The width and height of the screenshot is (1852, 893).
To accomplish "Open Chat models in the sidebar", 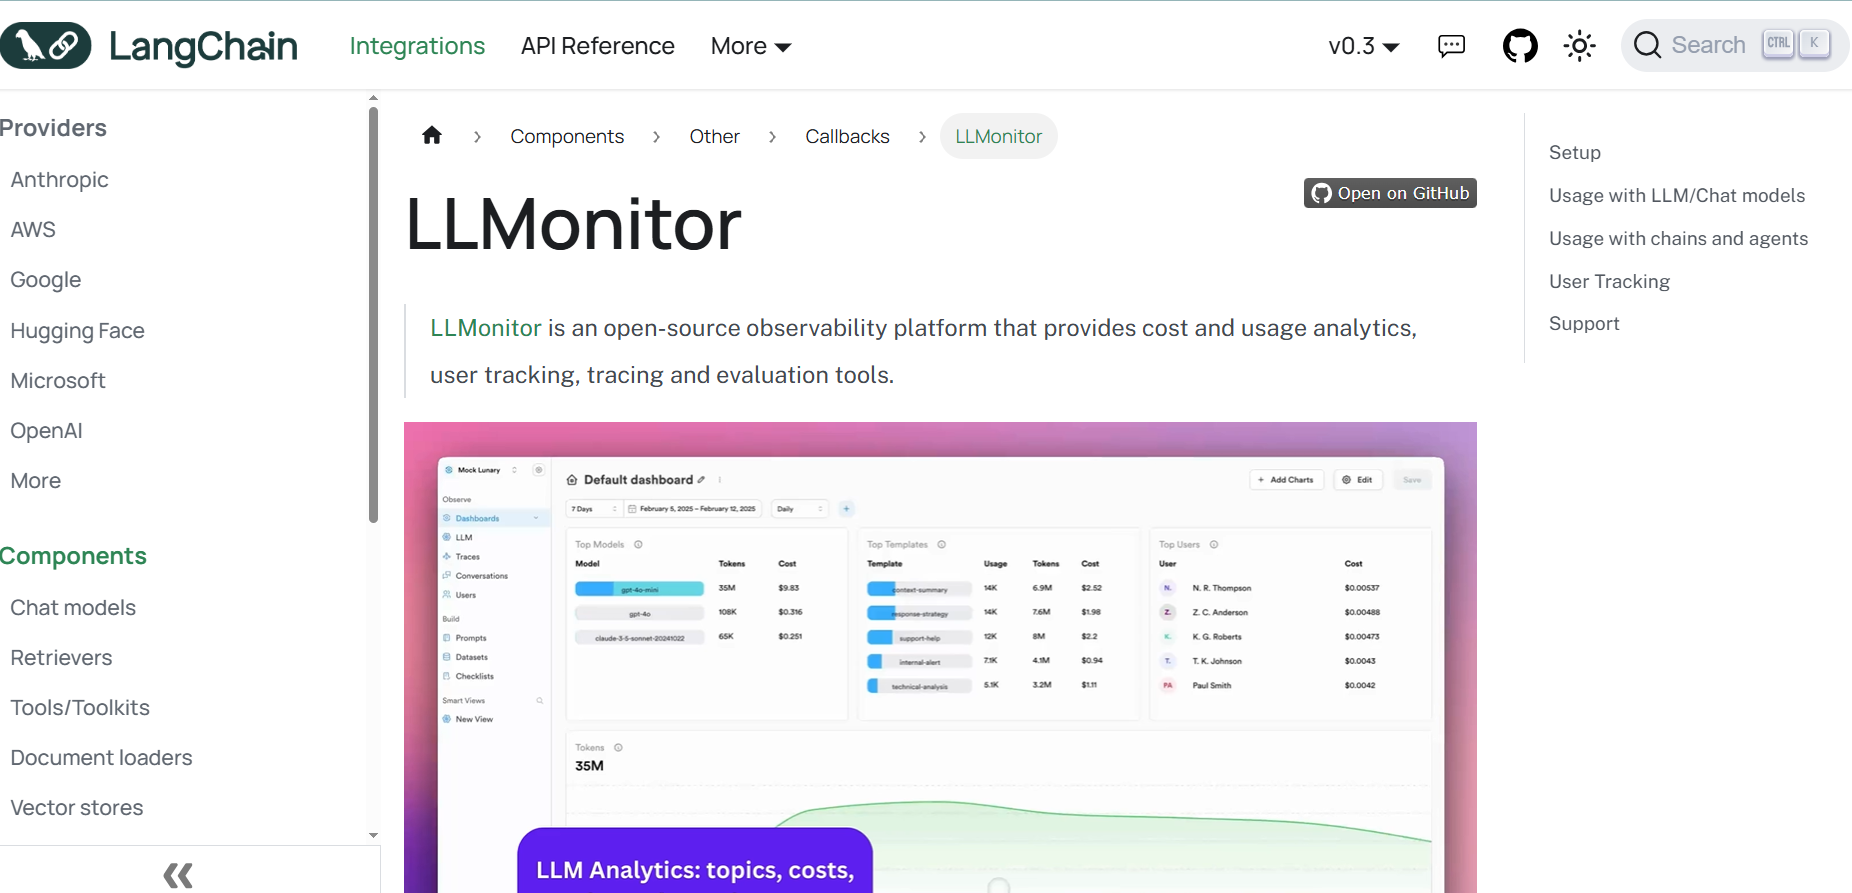I will (x=73, y=608).
